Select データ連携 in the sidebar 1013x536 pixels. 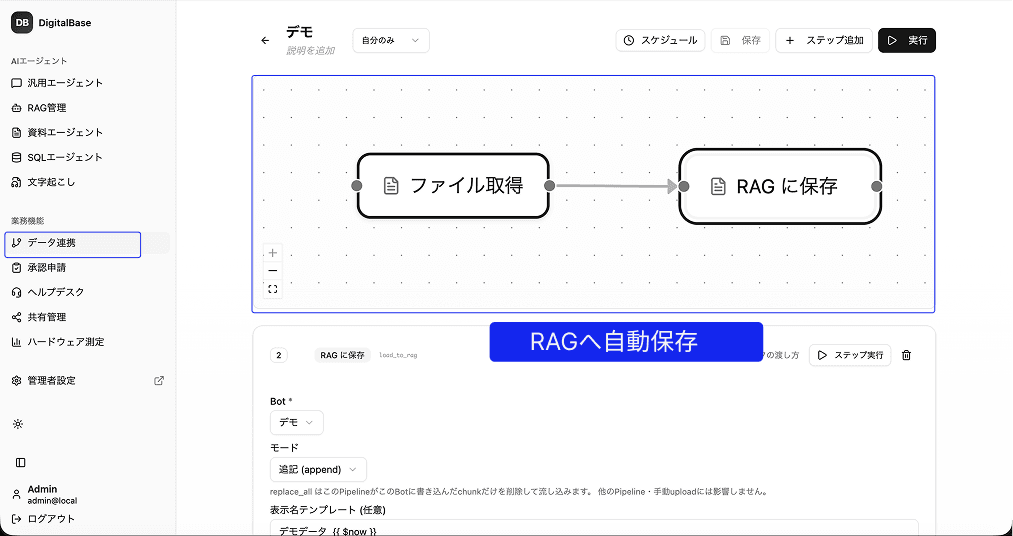pyautogui.click(x=87, y=243)
